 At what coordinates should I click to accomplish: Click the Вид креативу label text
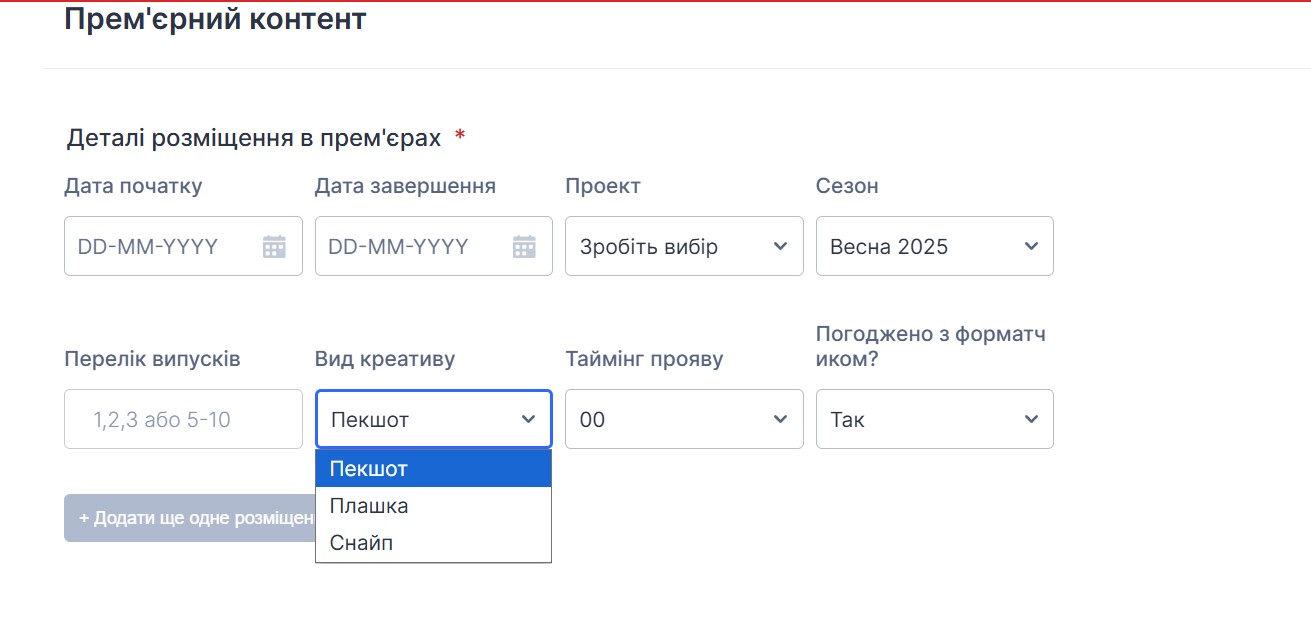point(385,359)
